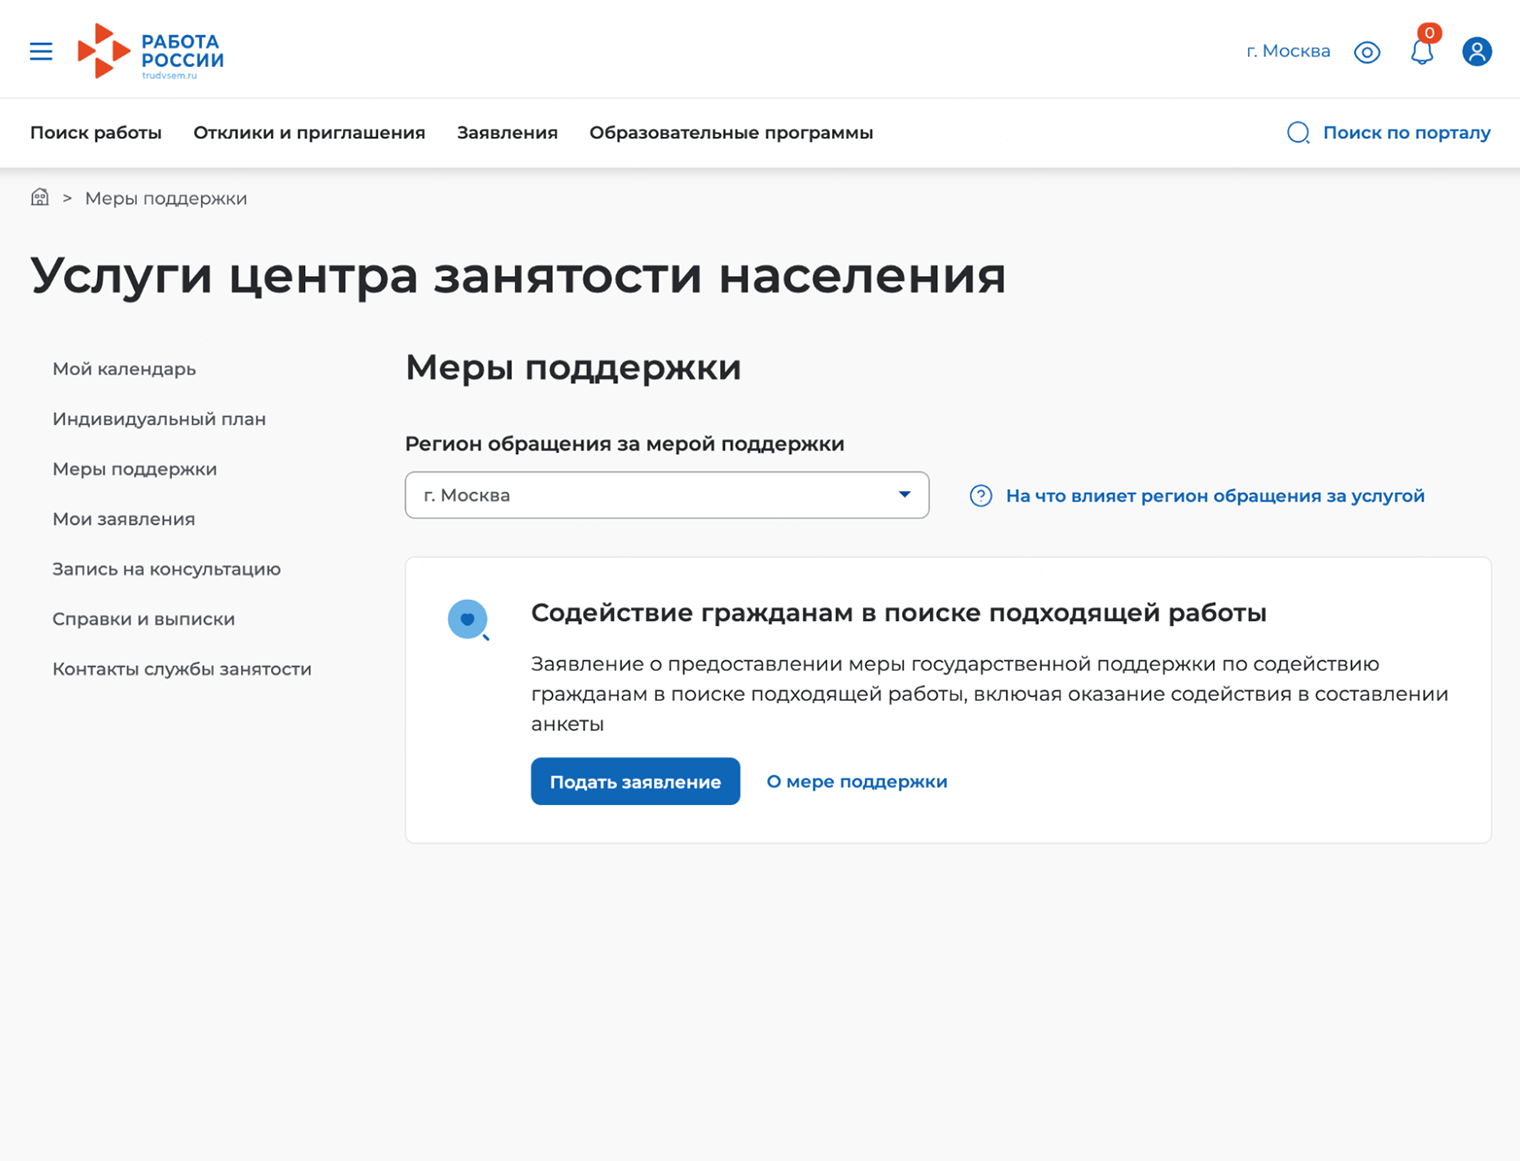Open the user profile icon
Viewport: 1520px width, 1161px height.
coord(1476,51)
